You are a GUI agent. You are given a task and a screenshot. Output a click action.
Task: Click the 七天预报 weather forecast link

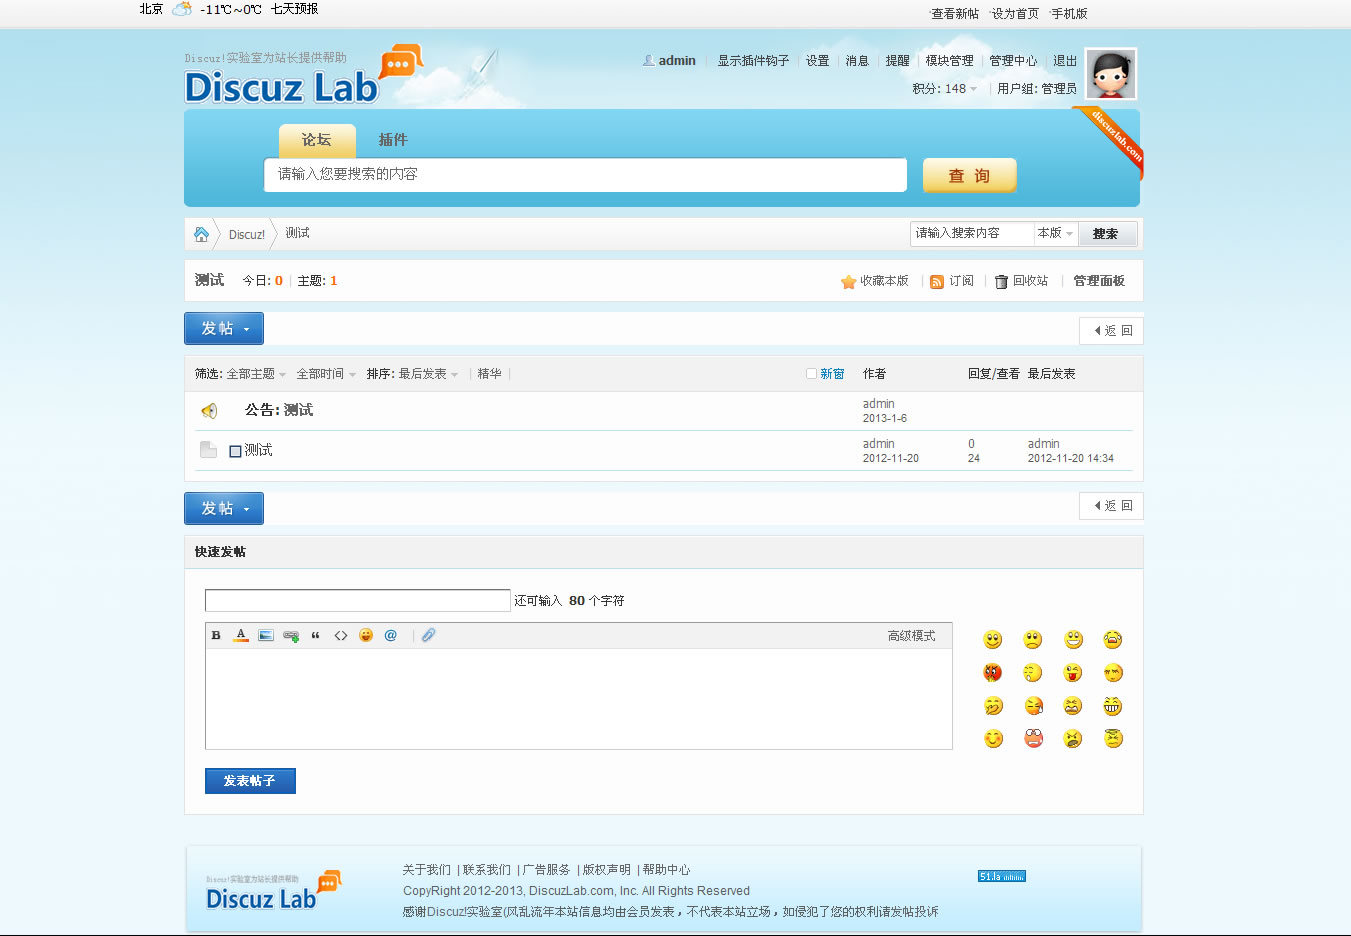(x=295, y=9)
